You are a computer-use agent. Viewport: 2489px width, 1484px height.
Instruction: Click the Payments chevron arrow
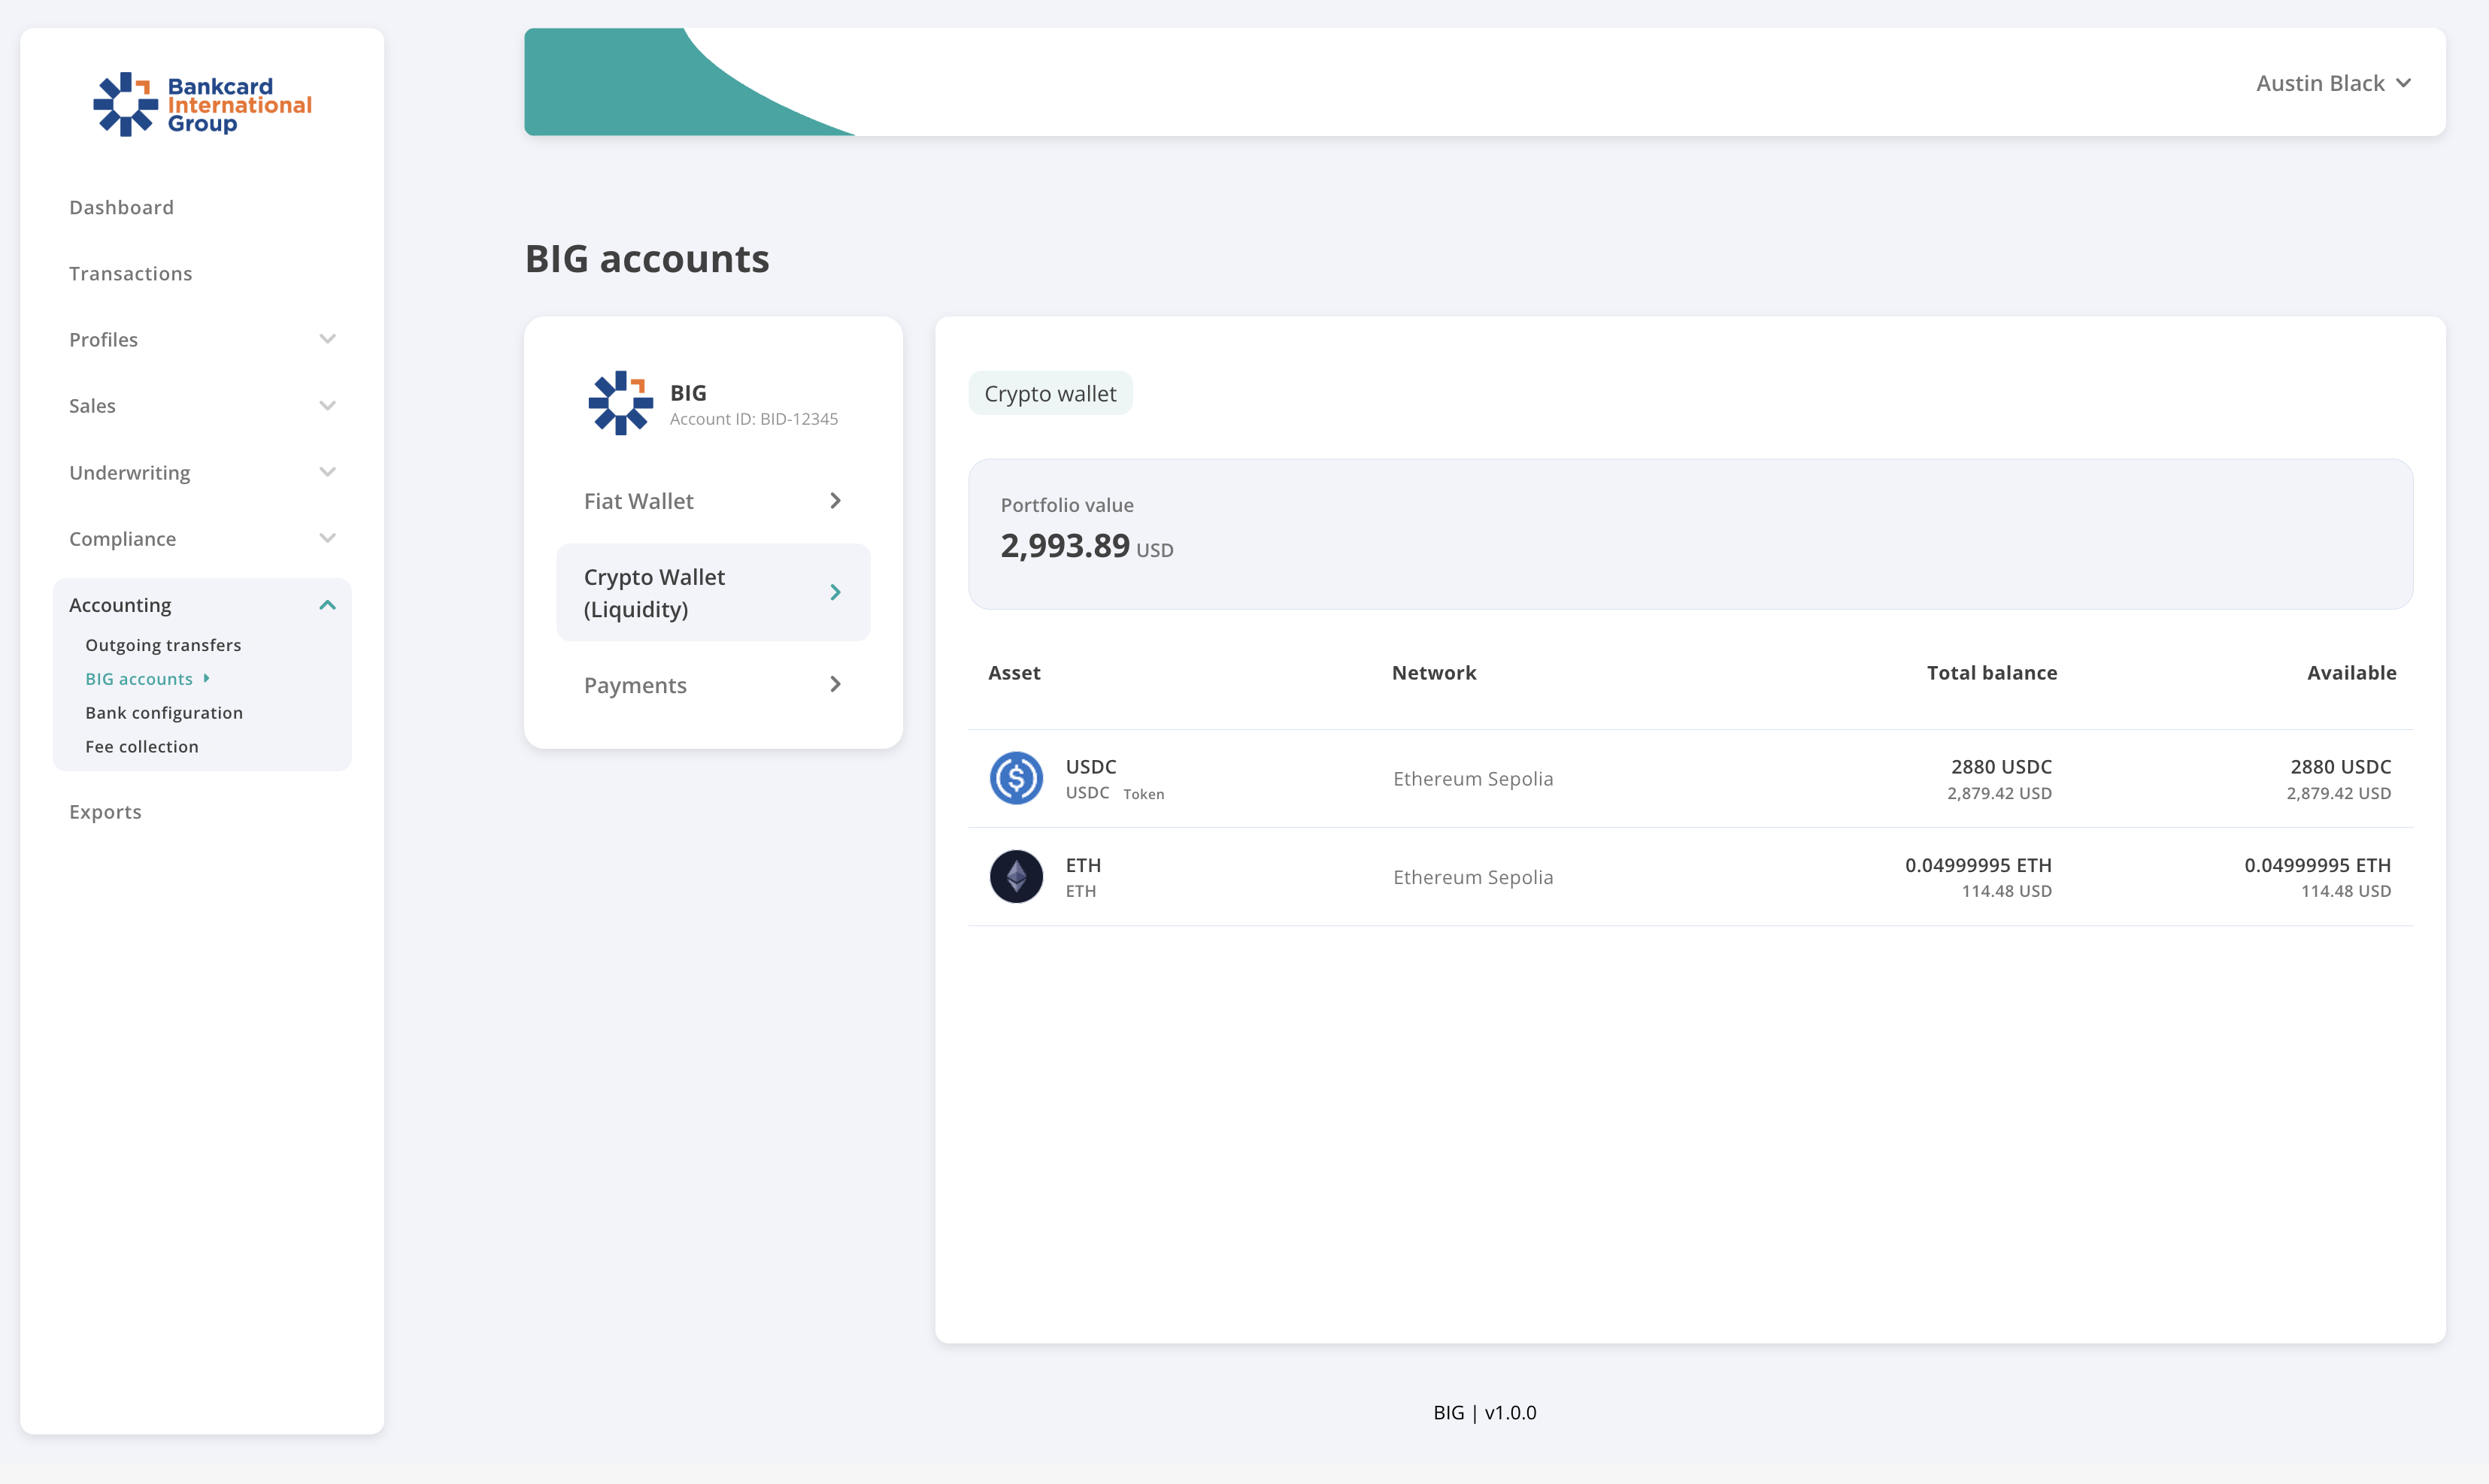pyautogui.click(x=835, y=685)
